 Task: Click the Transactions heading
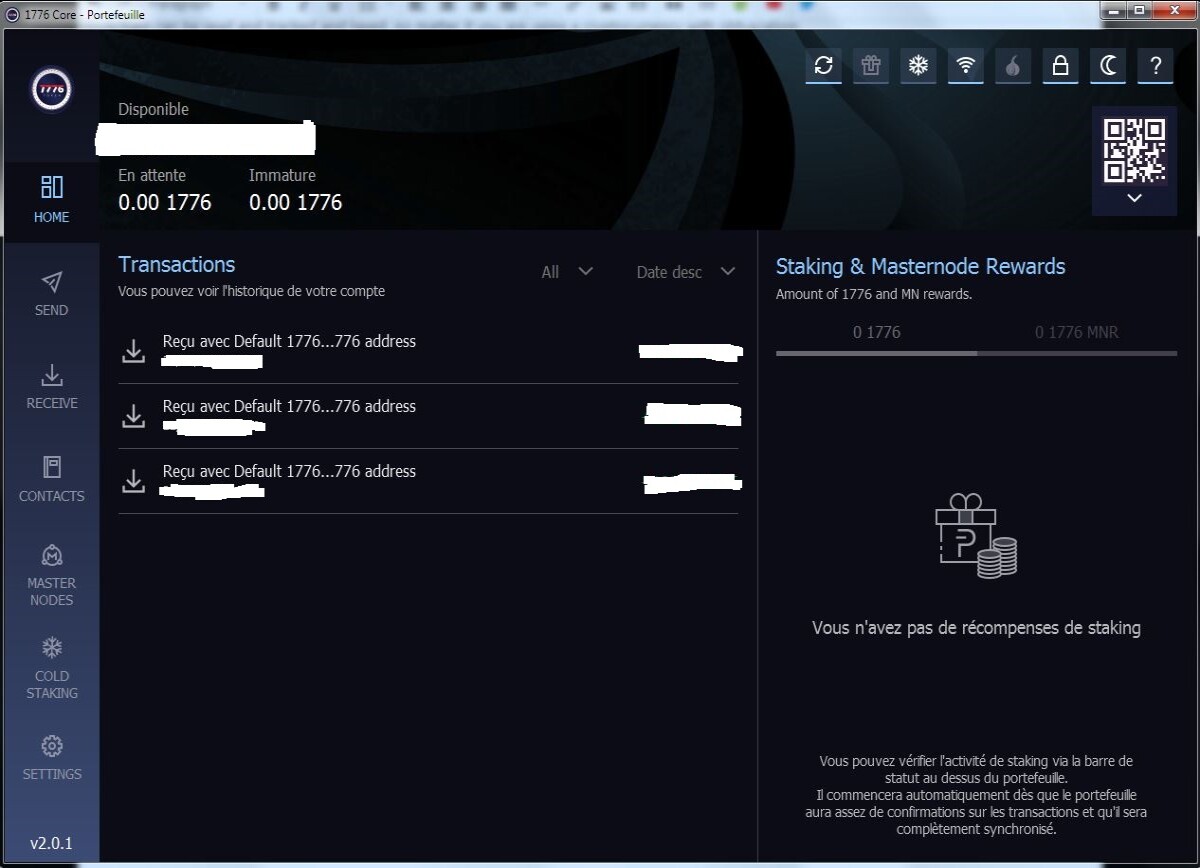click(177, 265)
